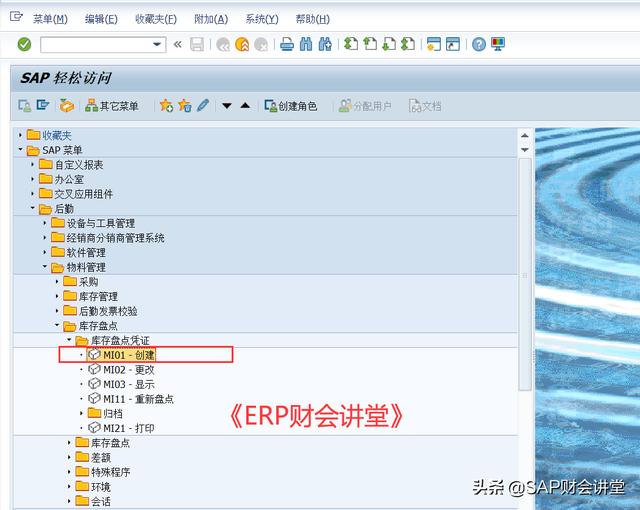Click the Find binoculars icon
This screenshot has width=640, height=510.
click(306, 44)
